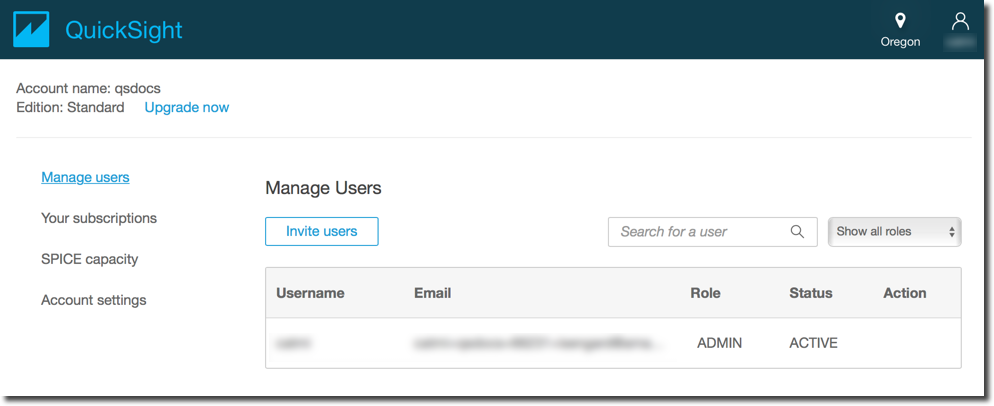Click the Email column header

[432, 293]
